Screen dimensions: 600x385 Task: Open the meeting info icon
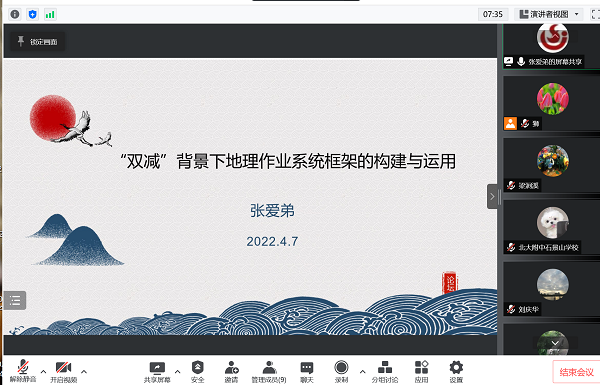[15, 14]
